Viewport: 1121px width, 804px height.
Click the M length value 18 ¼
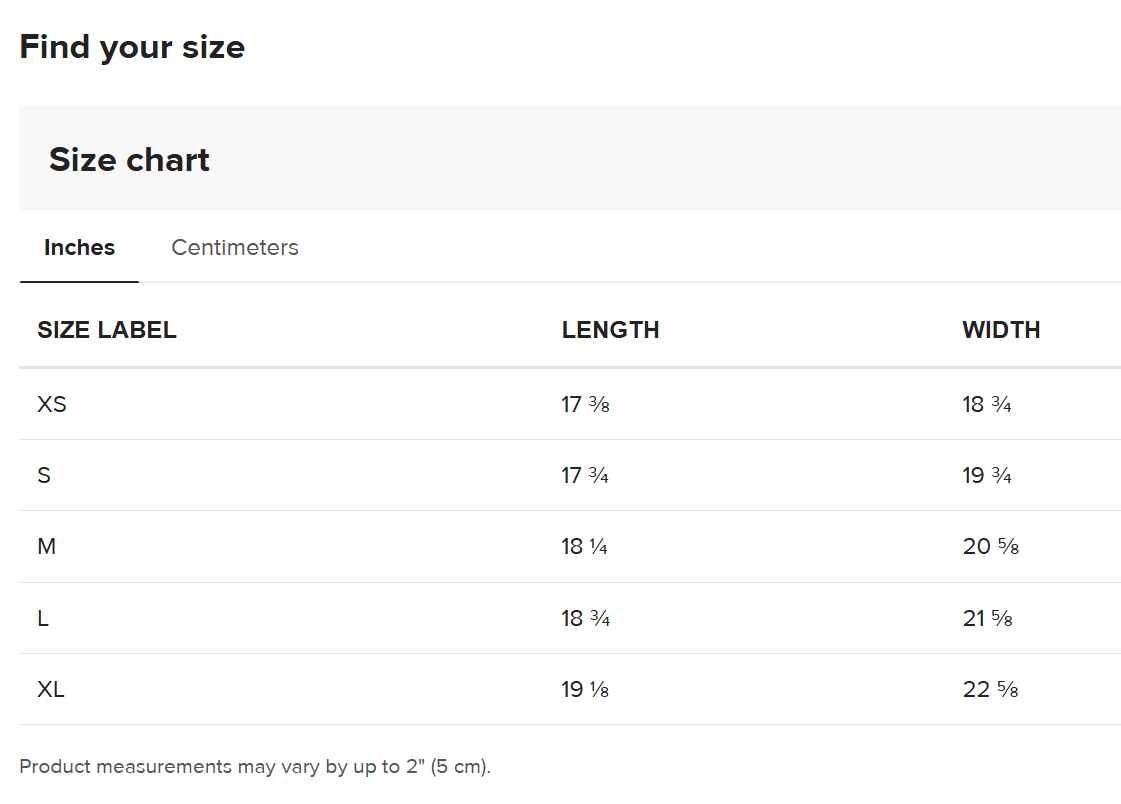click(x=585, y=547)
